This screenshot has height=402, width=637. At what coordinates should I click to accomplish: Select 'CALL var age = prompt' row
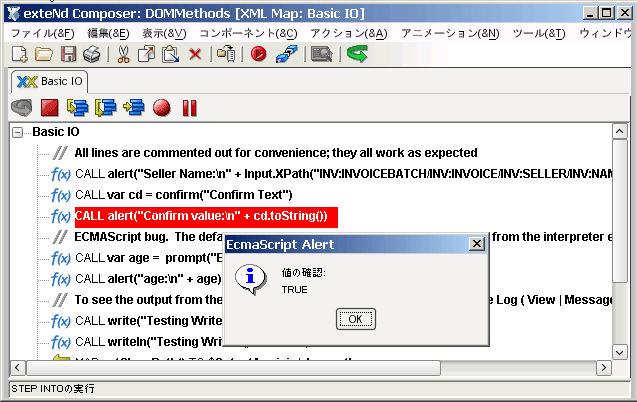(149, 258)
